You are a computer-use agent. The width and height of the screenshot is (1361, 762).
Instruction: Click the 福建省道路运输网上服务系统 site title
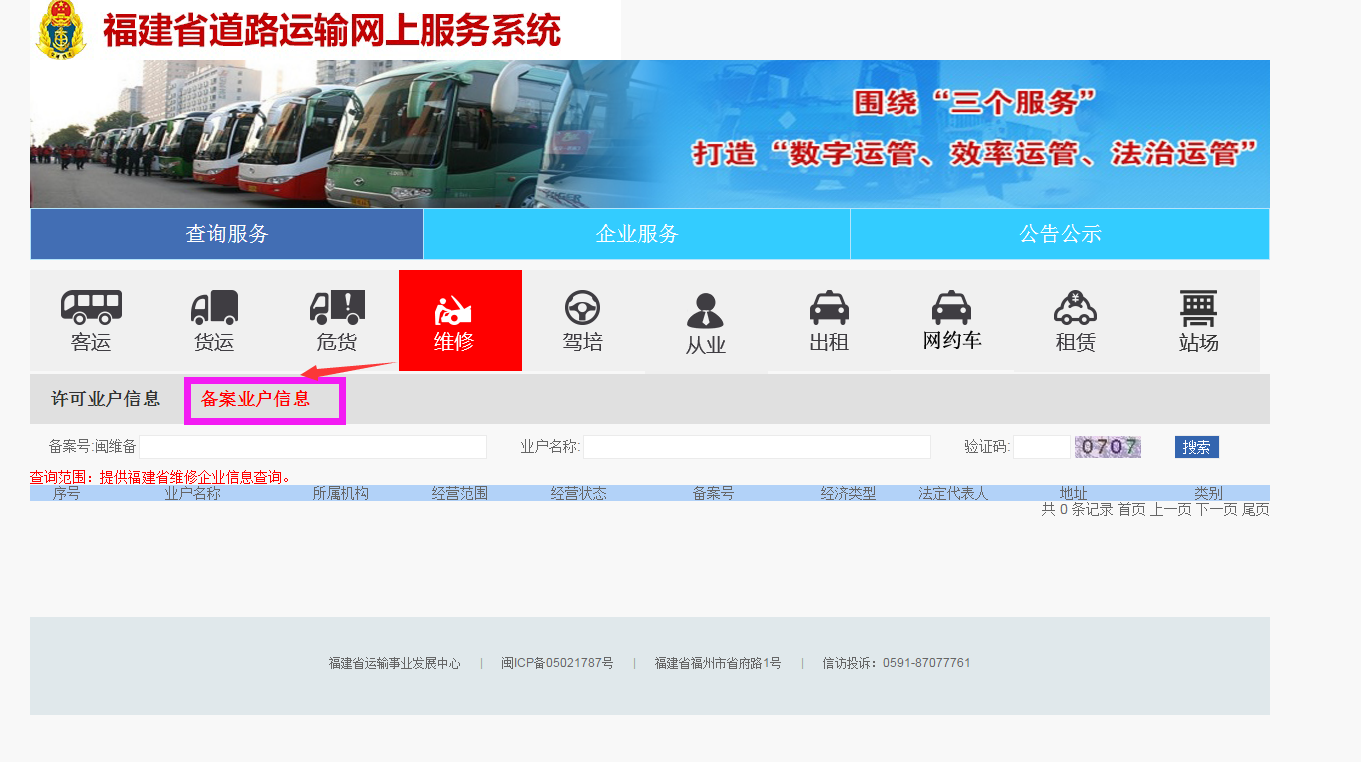point(331,30)
